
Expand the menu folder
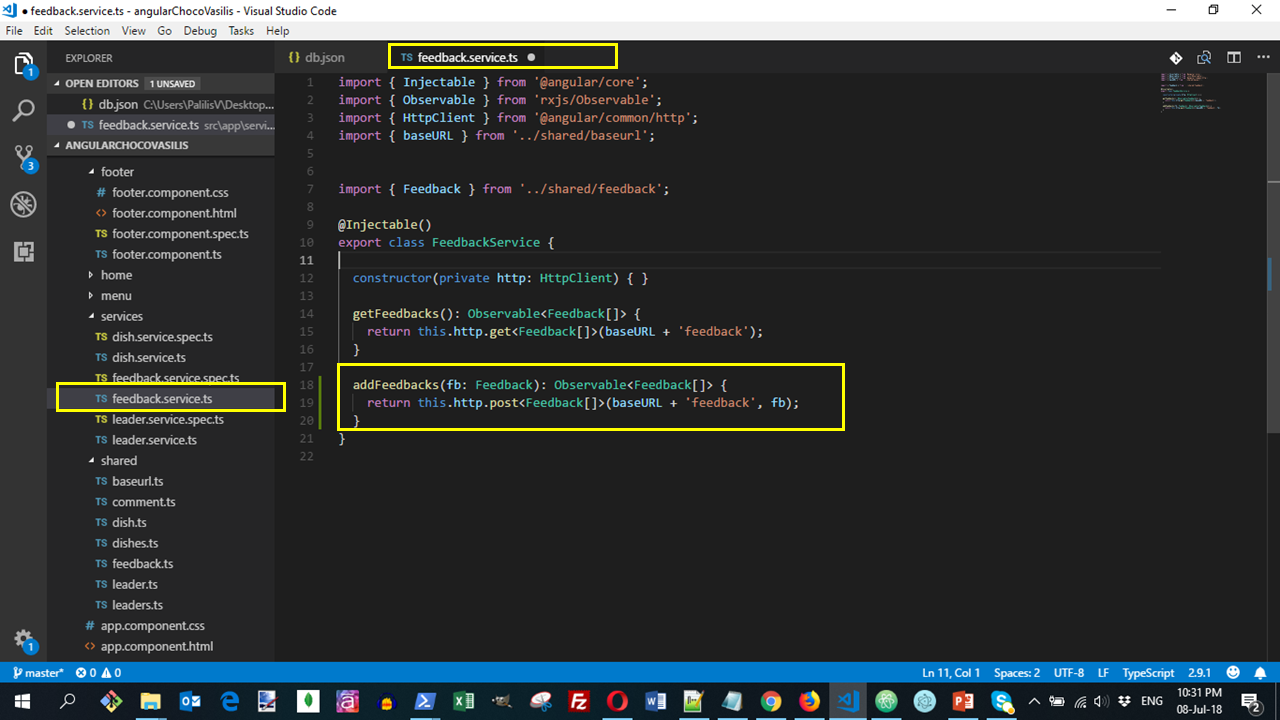(116, 296)
